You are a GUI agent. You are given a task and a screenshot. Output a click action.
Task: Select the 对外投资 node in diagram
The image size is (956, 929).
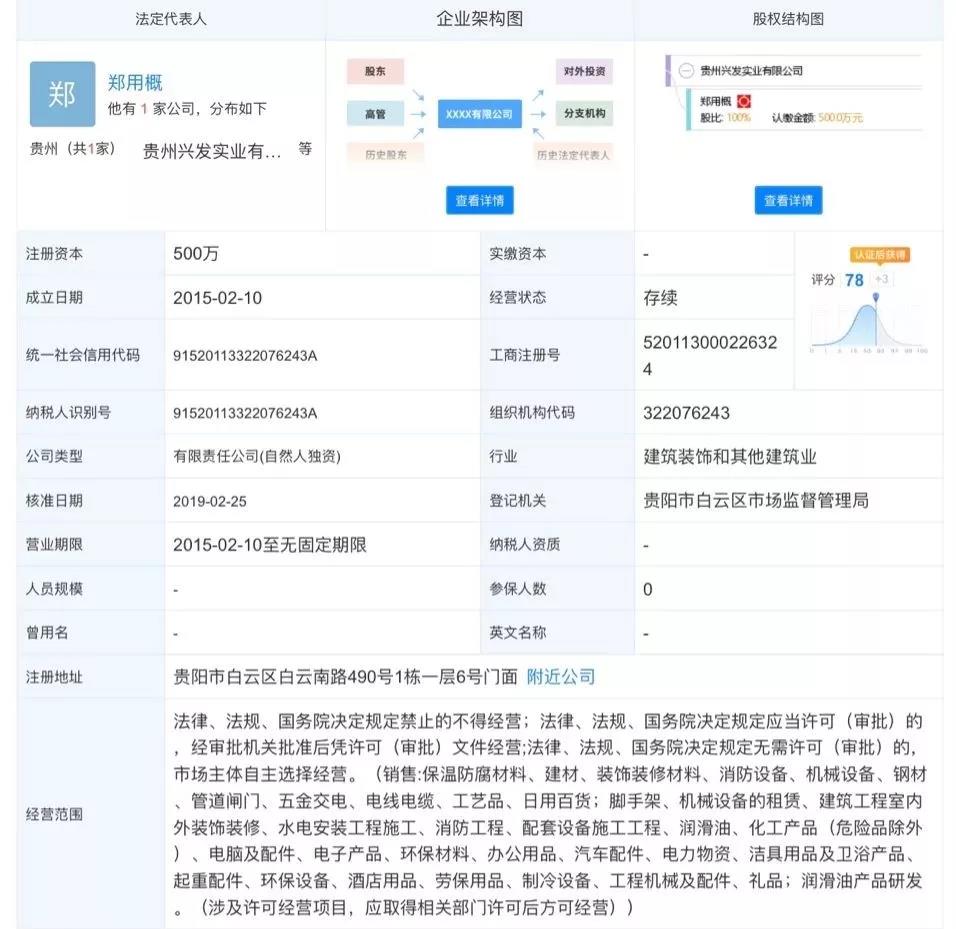pos(584,71)
